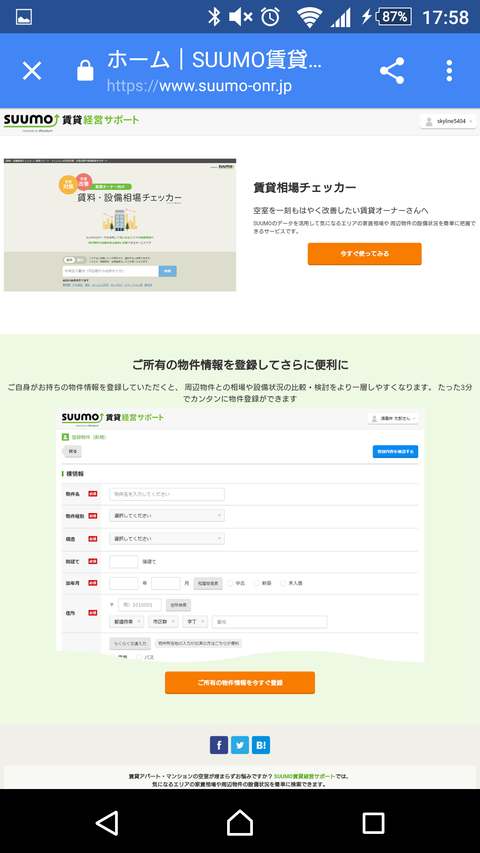Tap the 賃貸相場チェッカー heading
480x853 pixels.
[x=305, y=188]
